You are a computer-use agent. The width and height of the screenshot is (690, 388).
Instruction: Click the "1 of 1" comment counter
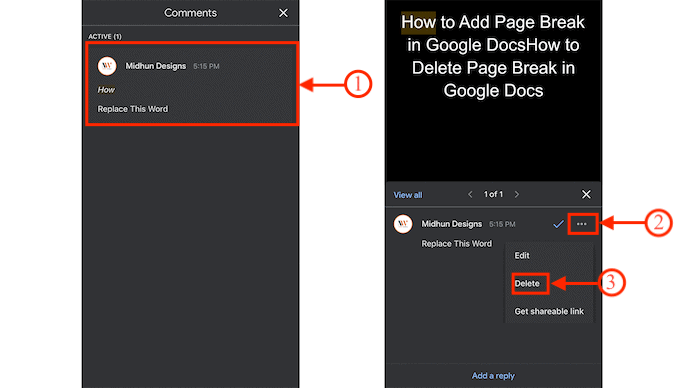(493, 194)
